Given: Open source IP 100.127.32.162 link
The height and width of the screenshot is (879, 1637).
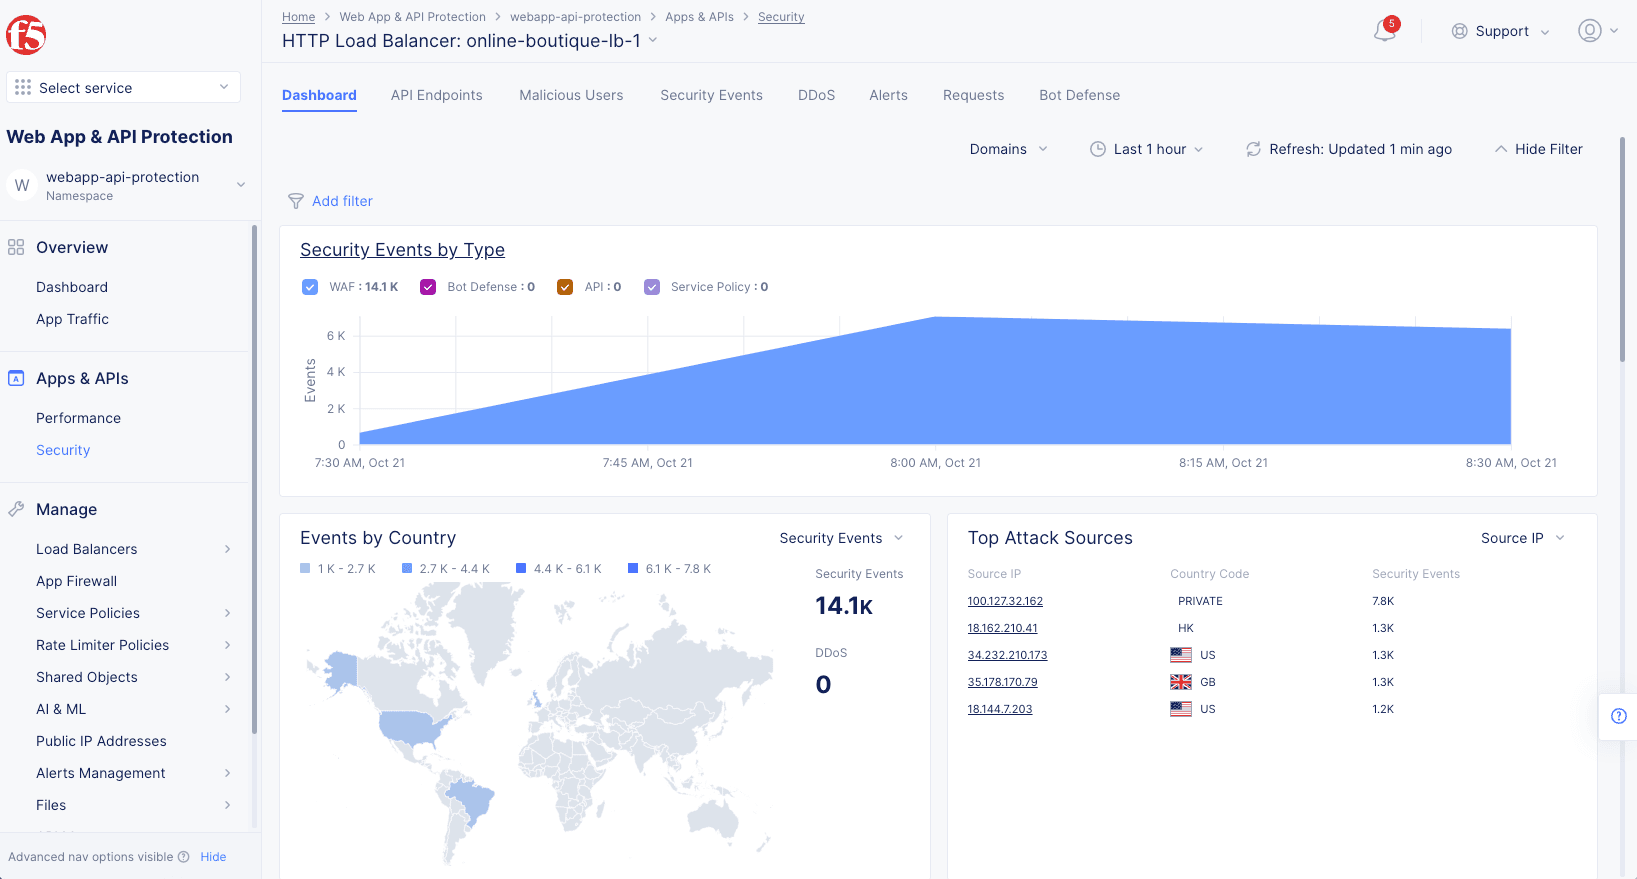Looking at the screenshot, I should click(1005, 601).
